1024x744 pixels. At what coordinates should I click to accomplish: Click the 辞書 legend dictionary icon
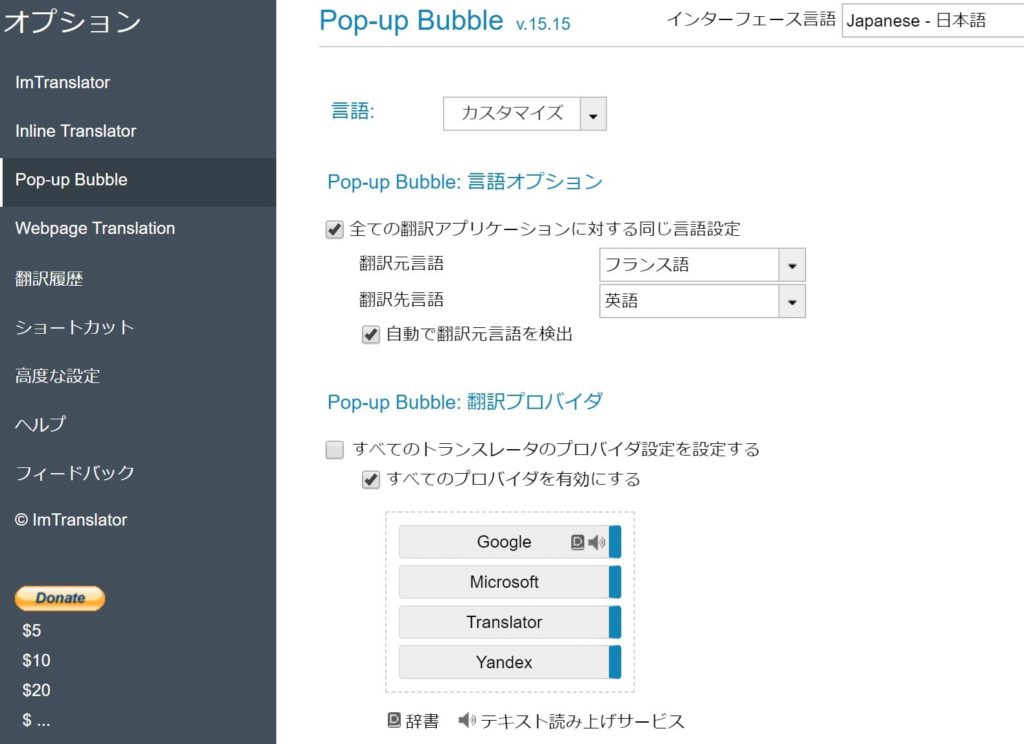tap(394, 720)
